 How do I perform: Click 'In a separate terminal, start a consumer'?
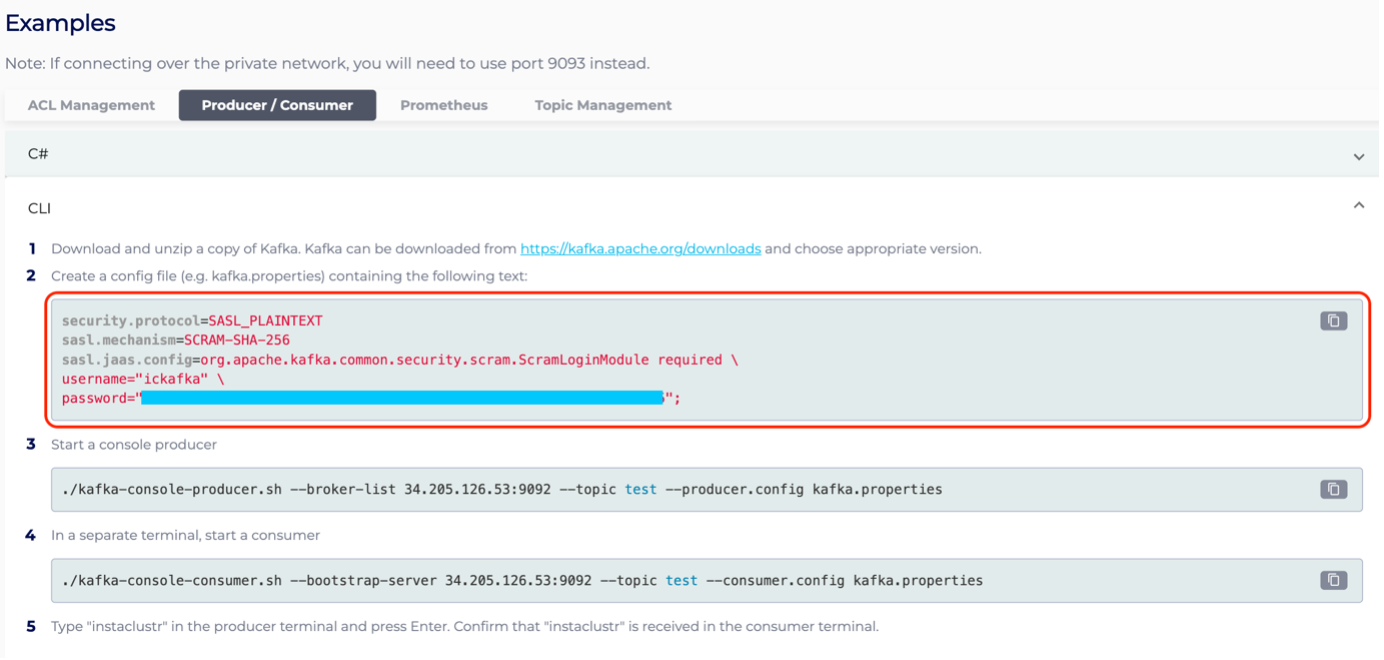(x=185, y=535)
